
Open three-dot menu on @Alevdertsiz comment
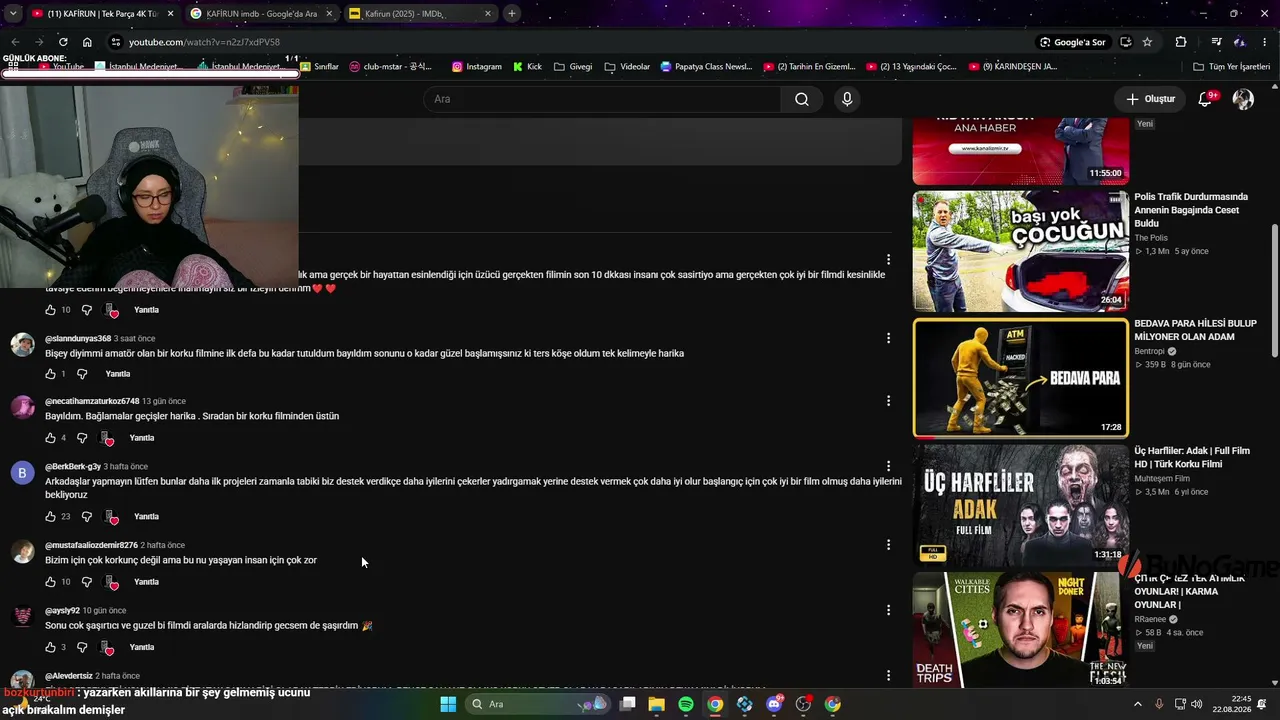pyautogui.click(x=888, y=675)
